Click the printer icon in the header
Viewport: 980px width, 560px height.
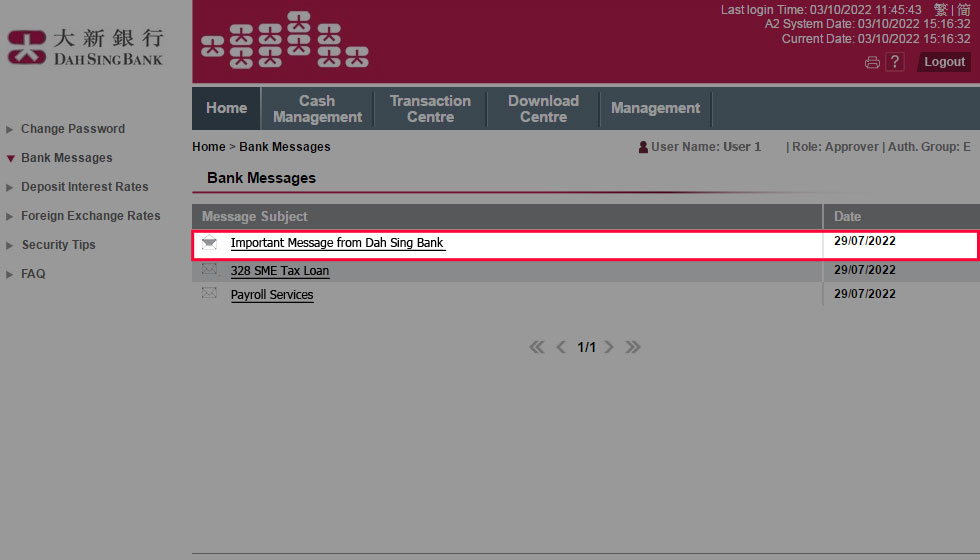point(872,62)
